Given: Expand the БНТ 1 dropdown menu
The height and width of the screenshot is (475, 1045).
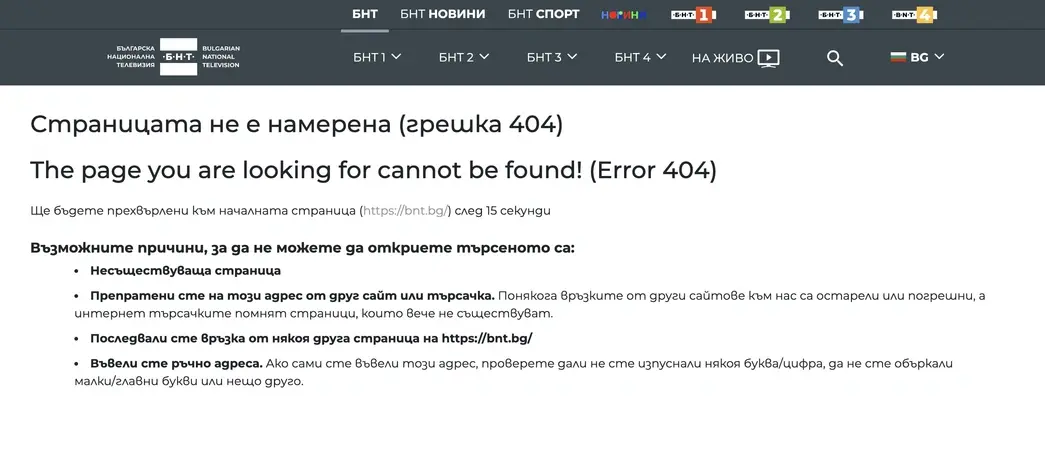Looking at the screenshot, I should [x=396, y=57].
